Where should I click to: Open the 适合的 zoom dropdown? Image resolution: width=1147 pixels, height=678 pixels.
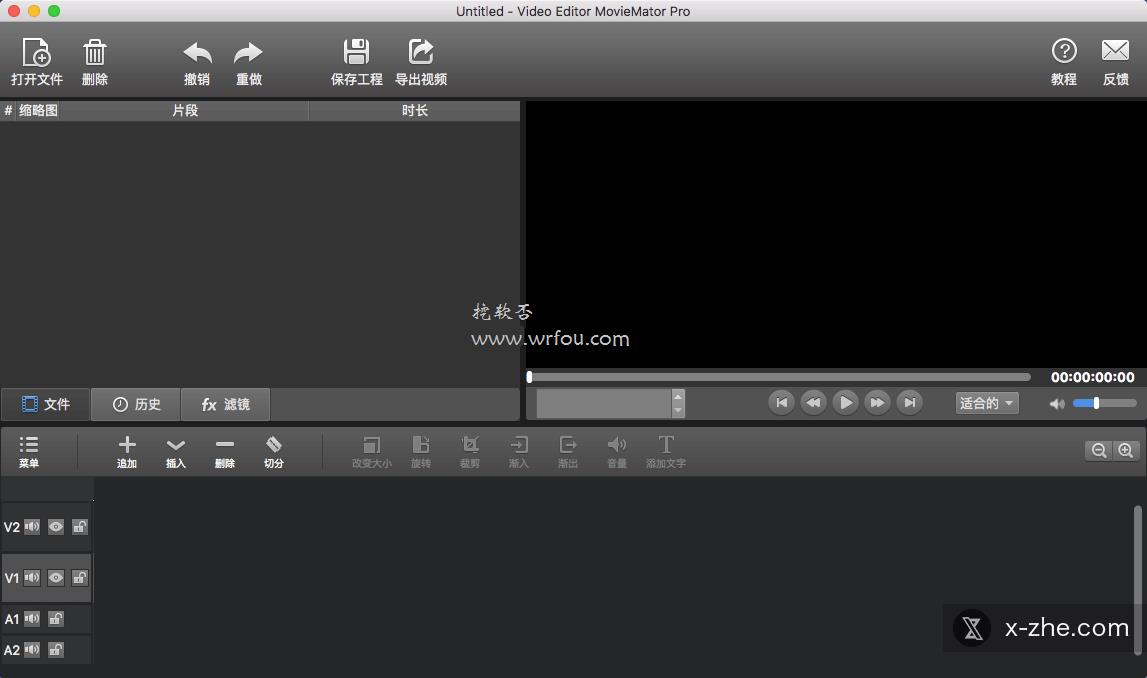[987, 403]
